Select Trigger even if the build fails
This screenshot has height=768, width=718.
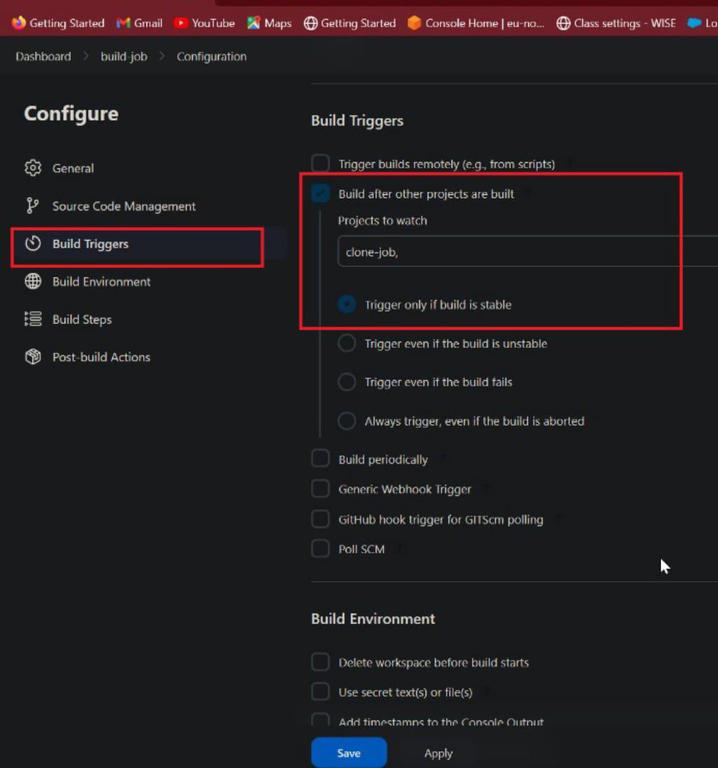[x=347, y=382]
